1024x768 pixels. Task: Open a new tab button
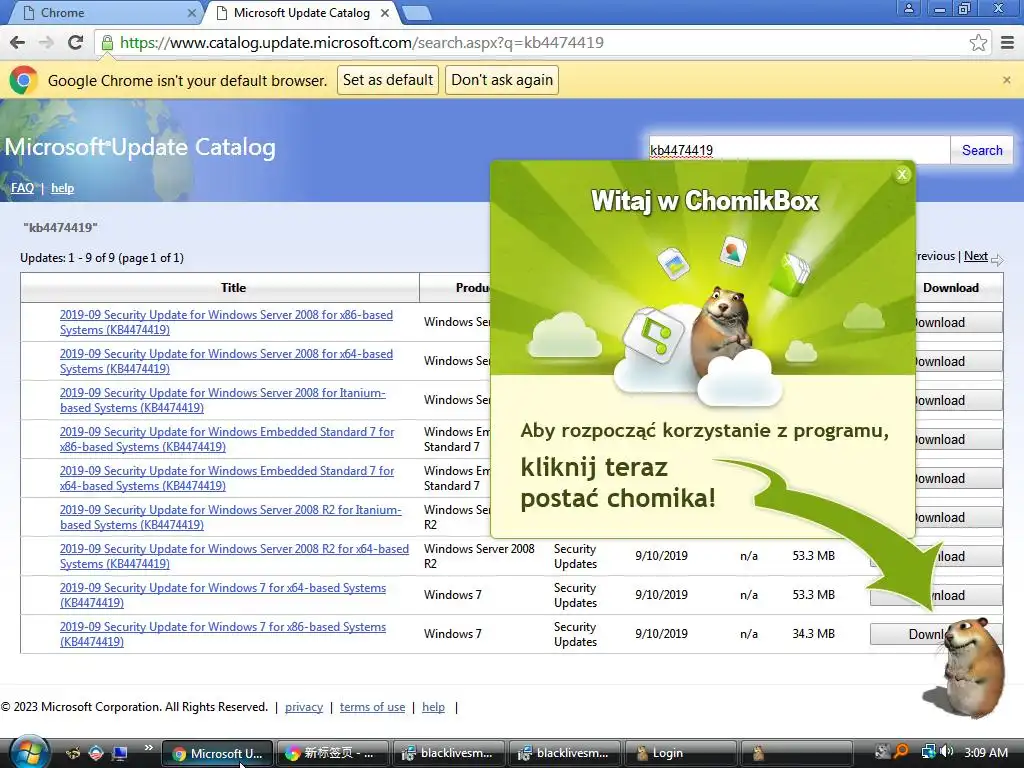[x=416, y=13]
